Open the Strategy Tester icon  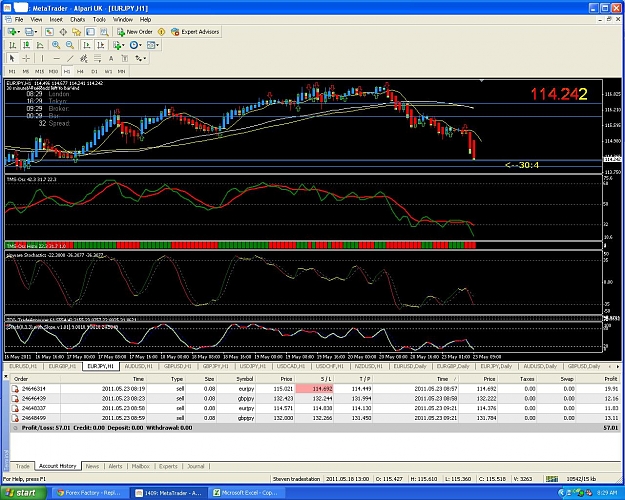pyautogui.click(x=104, y=31)
